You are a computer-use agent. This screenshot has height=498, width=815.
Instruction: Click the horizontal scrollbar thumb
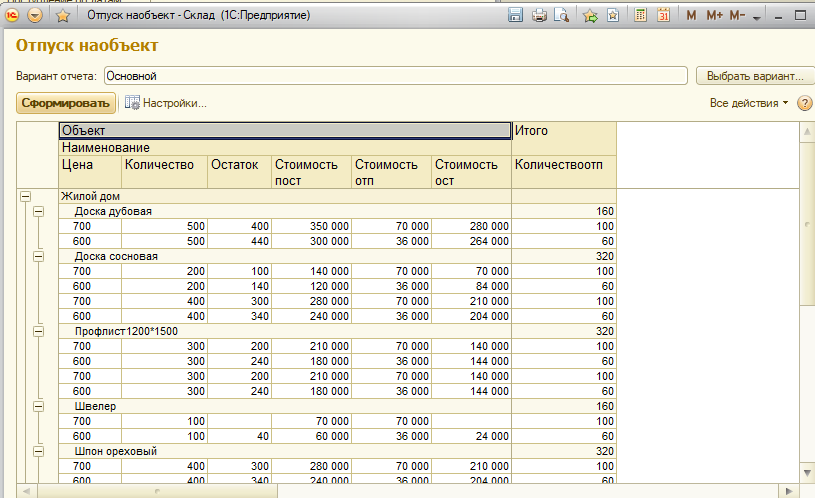(157, 491)
